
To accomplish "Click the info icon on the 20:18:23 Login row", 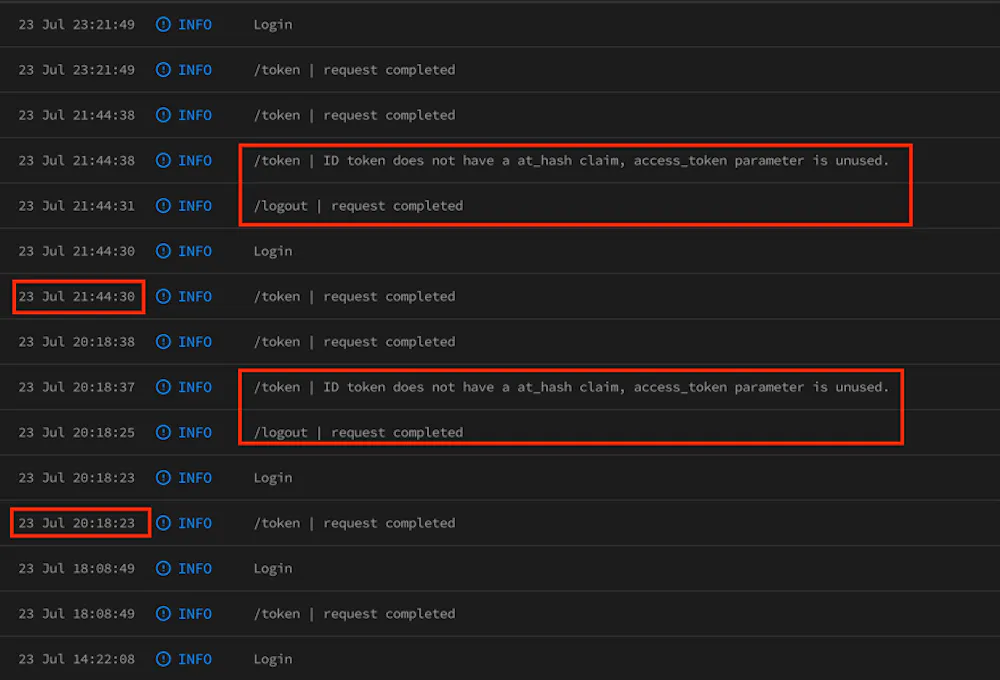I will (x=163, y=477).
